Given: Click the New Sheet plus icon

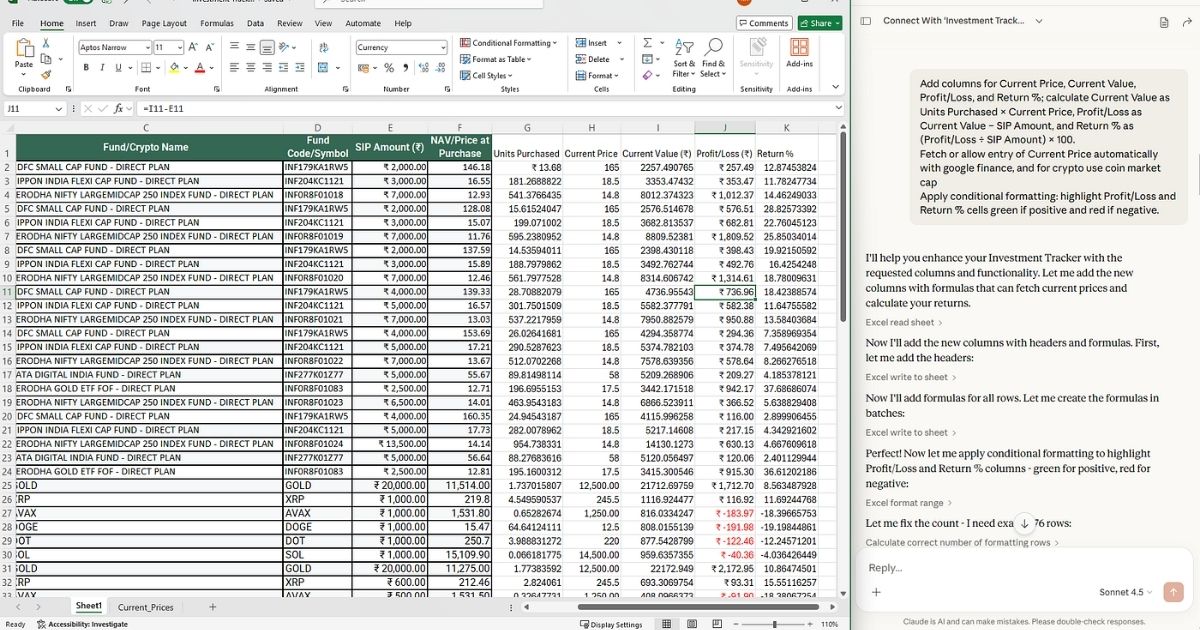Looking at the screenshot, I should pyautogui.click(x=212, y=607).
